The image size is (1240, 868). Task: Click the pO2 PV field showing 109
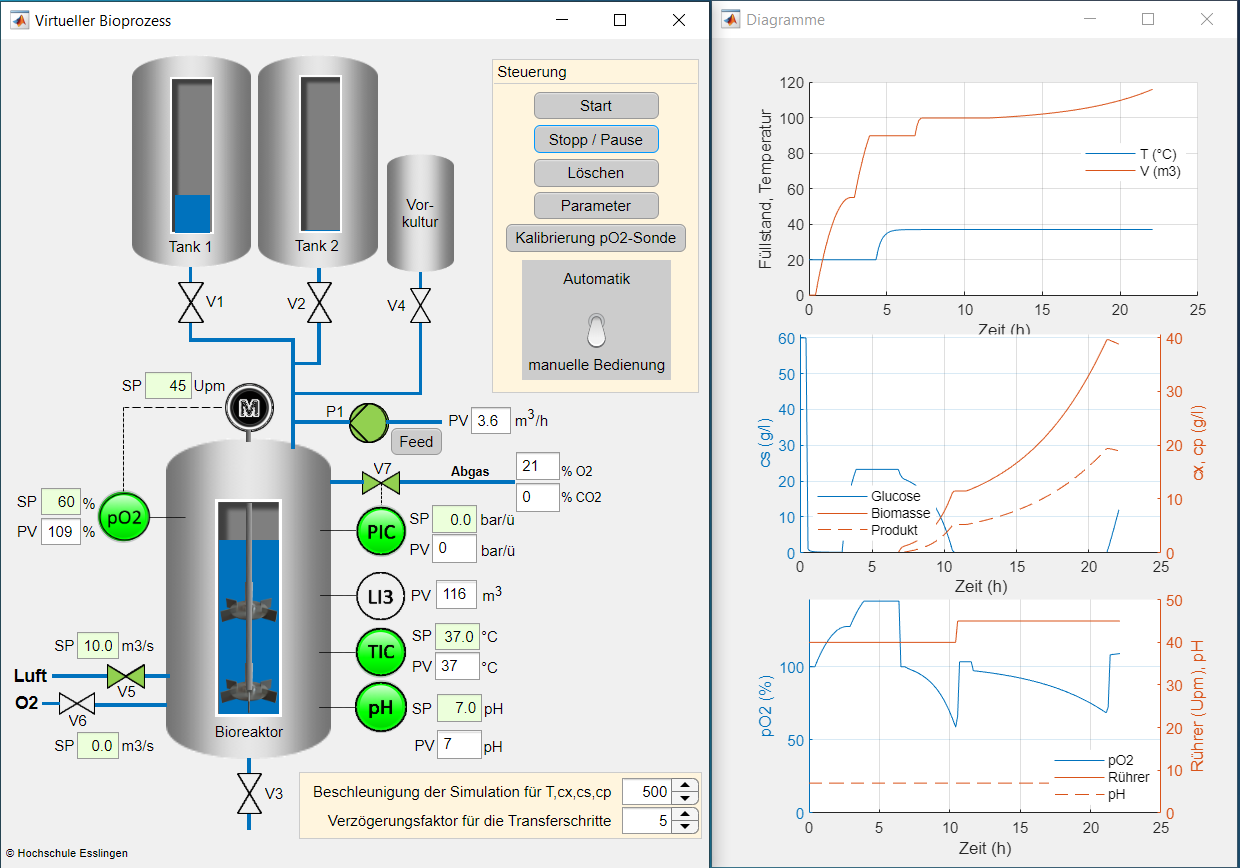pos(60,532)
